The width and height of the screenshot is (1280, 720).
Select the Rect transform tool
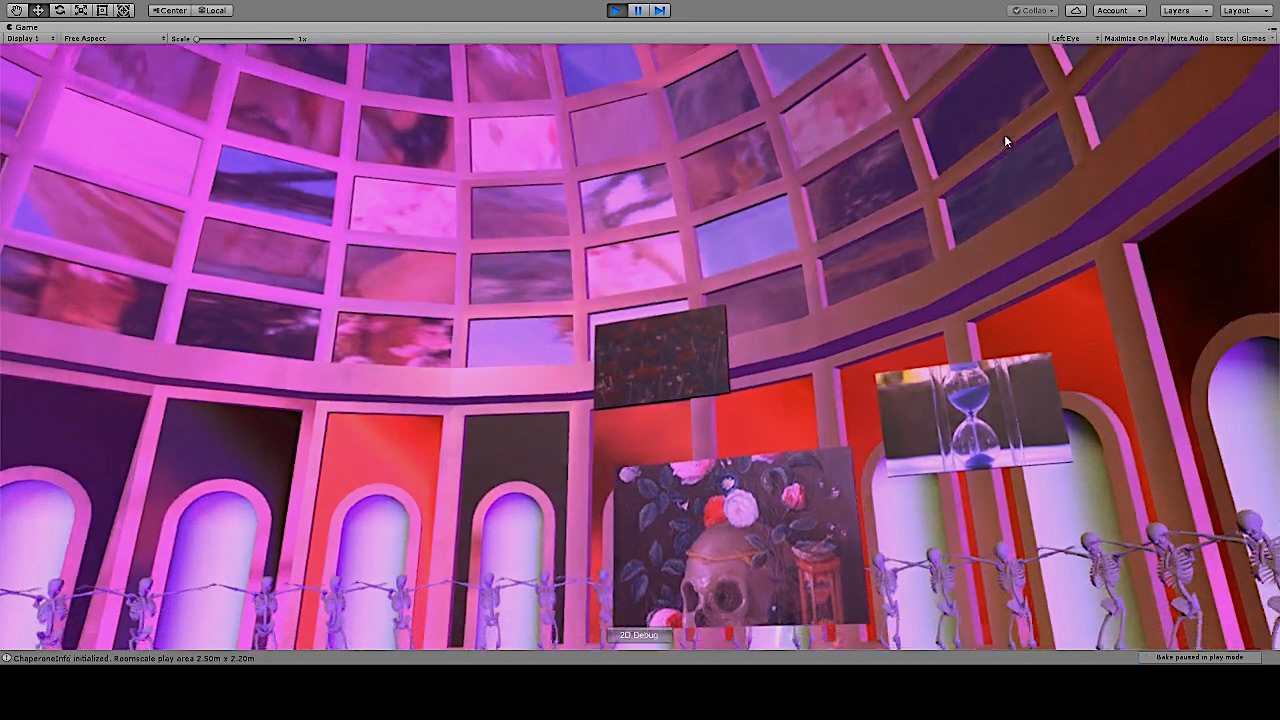102,10
